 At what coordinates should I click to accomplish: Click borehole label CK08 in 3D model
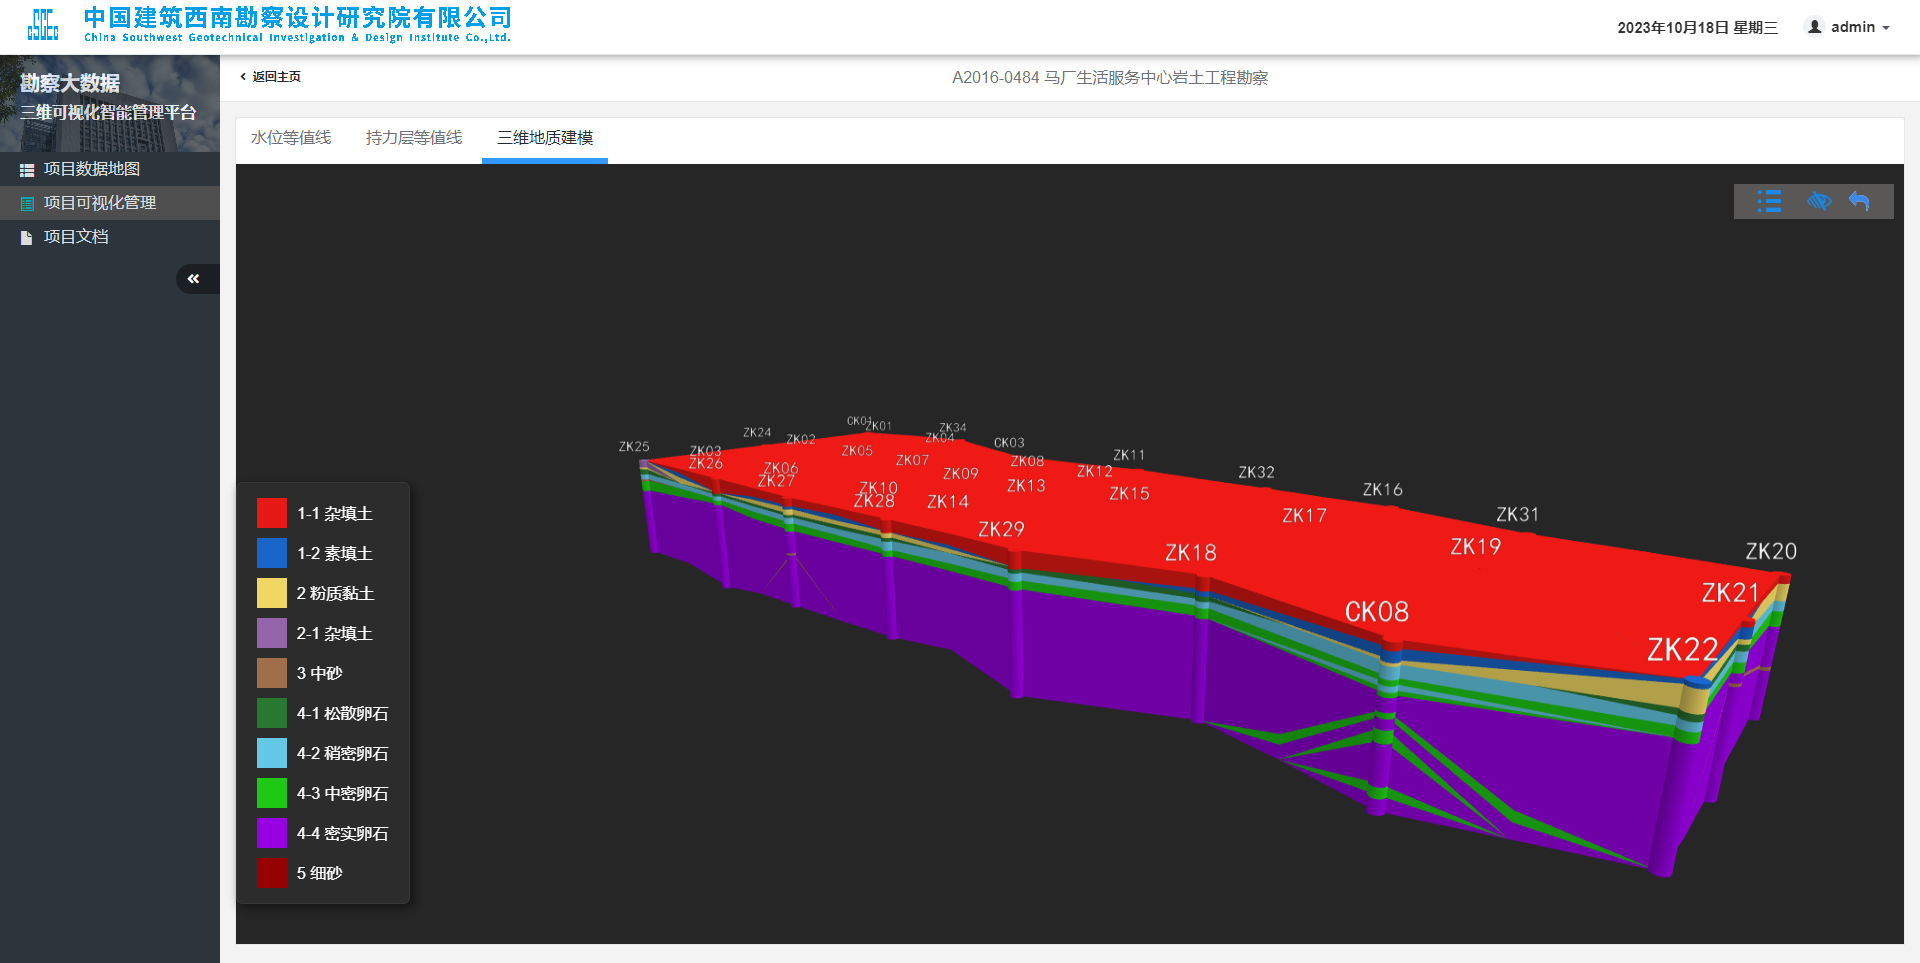pos(1376,612)
